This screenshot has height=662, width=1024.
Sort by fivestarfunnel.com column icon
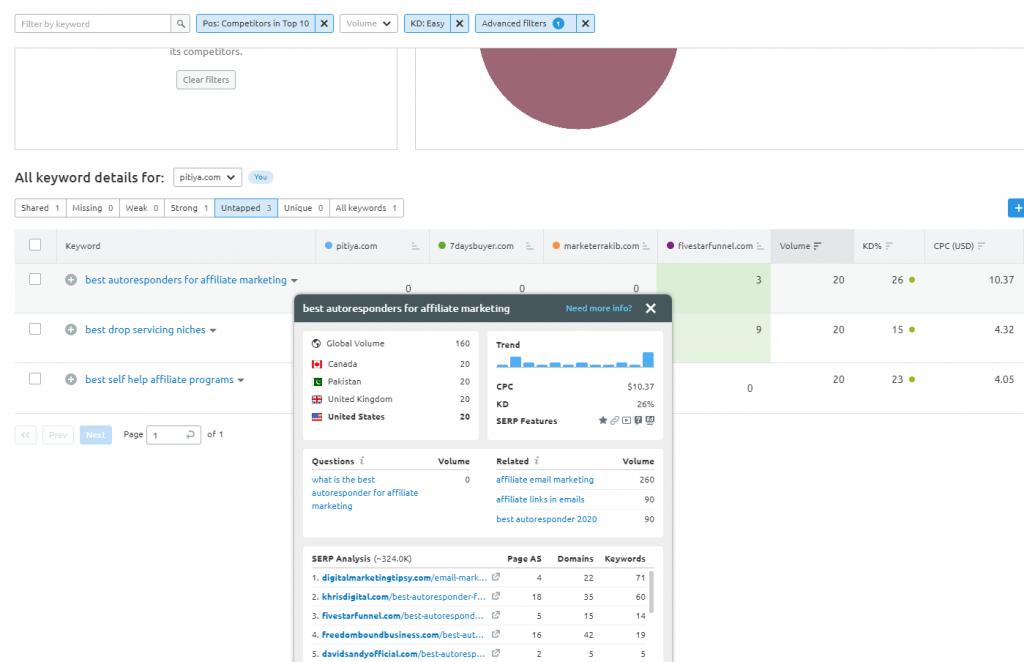pyautogui.click(x=760, y=246)
